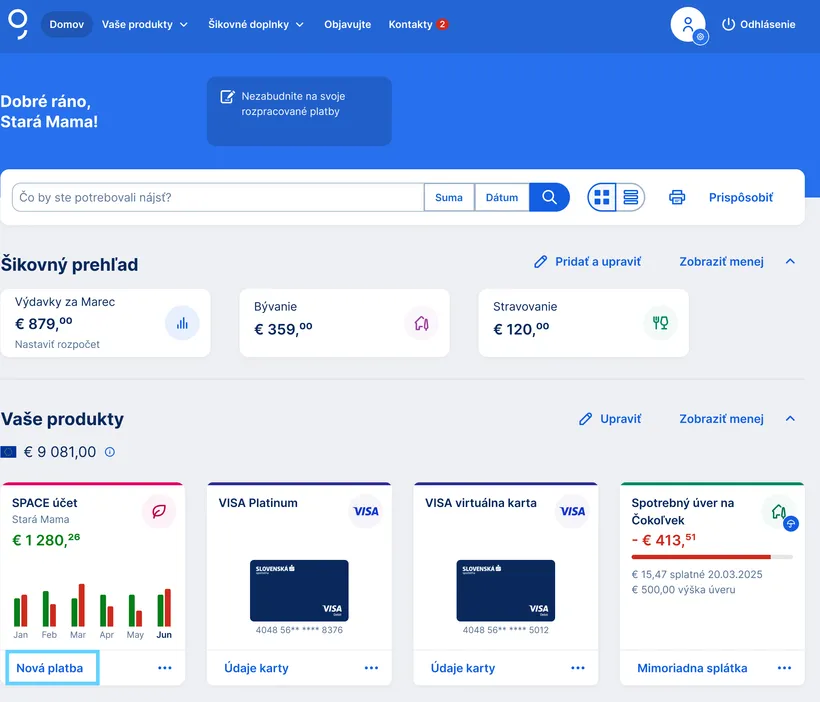The image size is (820, 702).
Task: Click info icon next to total balance
Action: click(110, 452)
